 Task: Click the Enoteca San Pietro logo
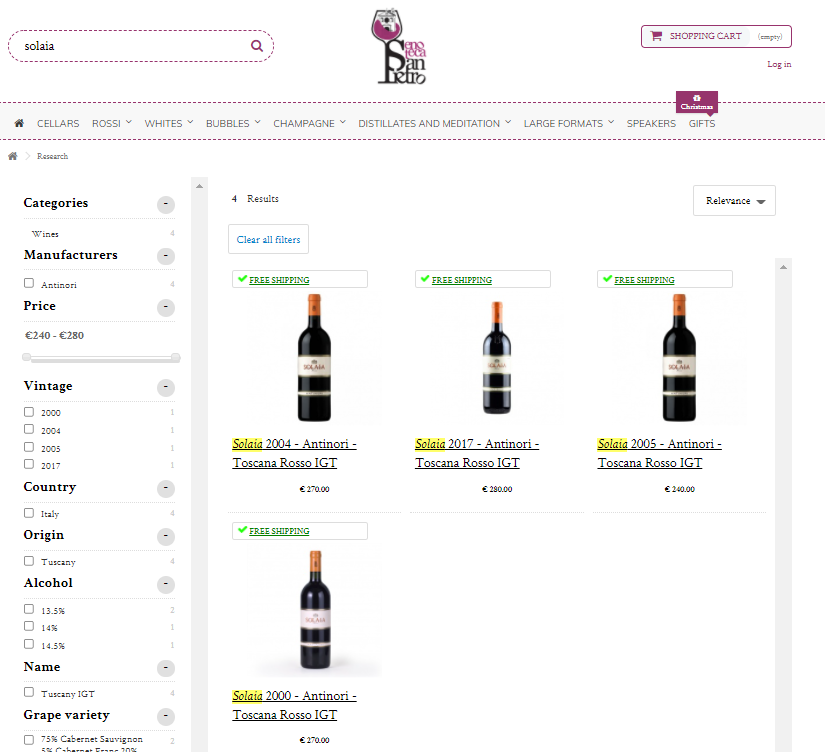[399, 46]
